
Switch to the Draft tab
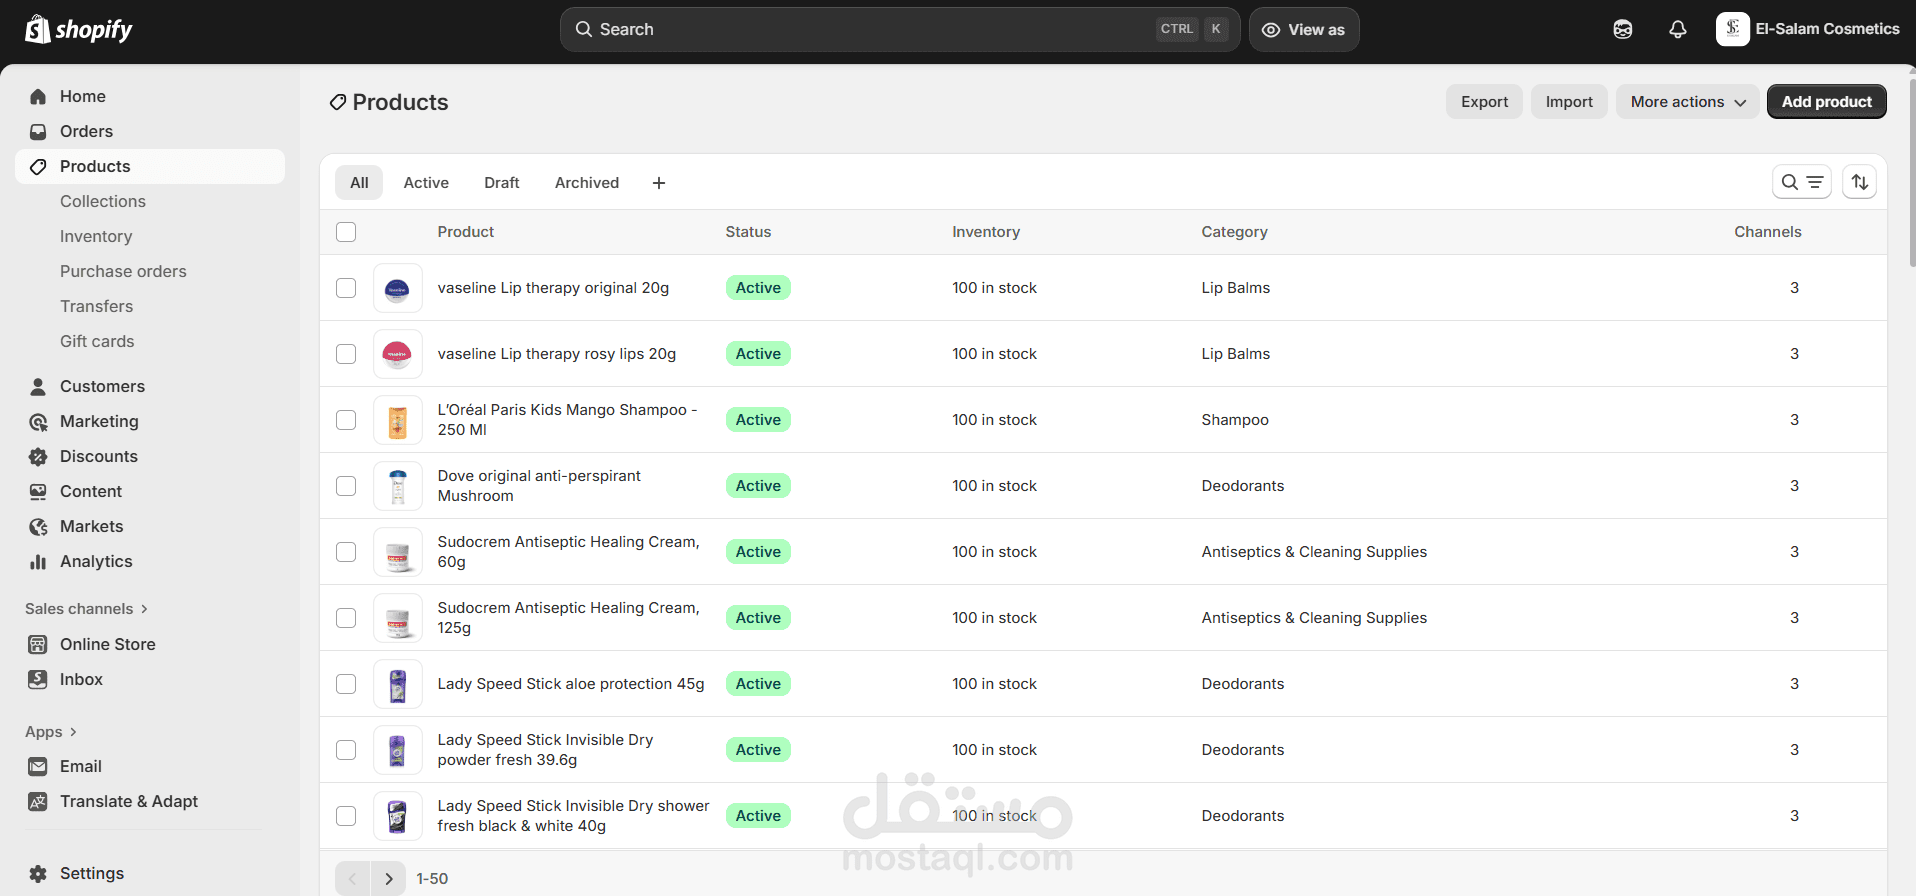(x=502, y=183)
